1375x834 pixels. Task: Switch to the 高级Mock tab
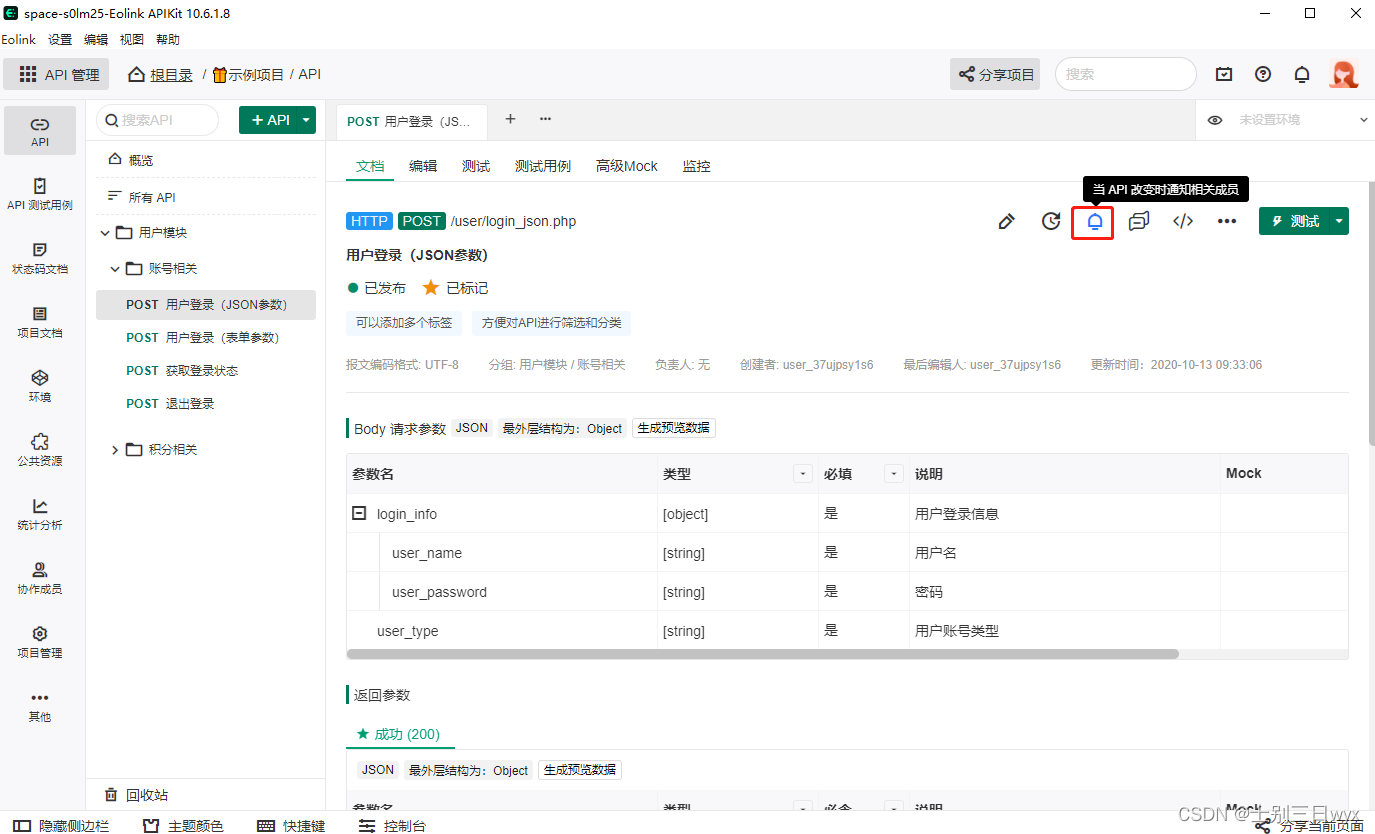627,166
